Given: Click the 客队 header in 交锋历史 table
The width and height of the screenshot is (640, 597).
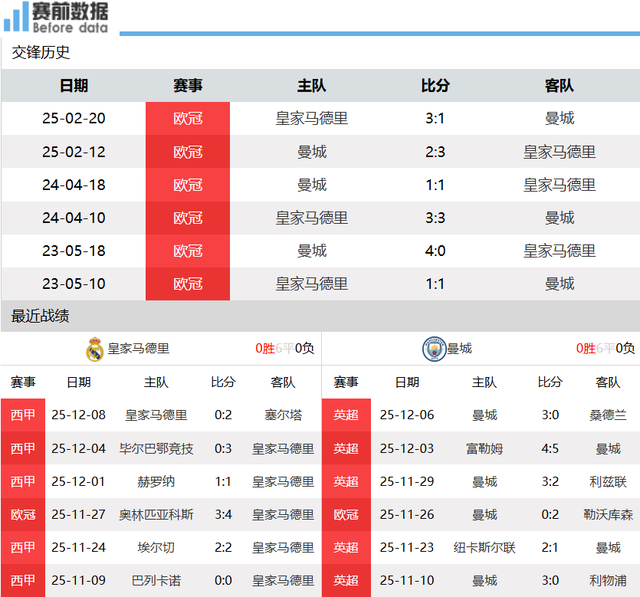Looking at the screenshot, I should coord(559,86).
